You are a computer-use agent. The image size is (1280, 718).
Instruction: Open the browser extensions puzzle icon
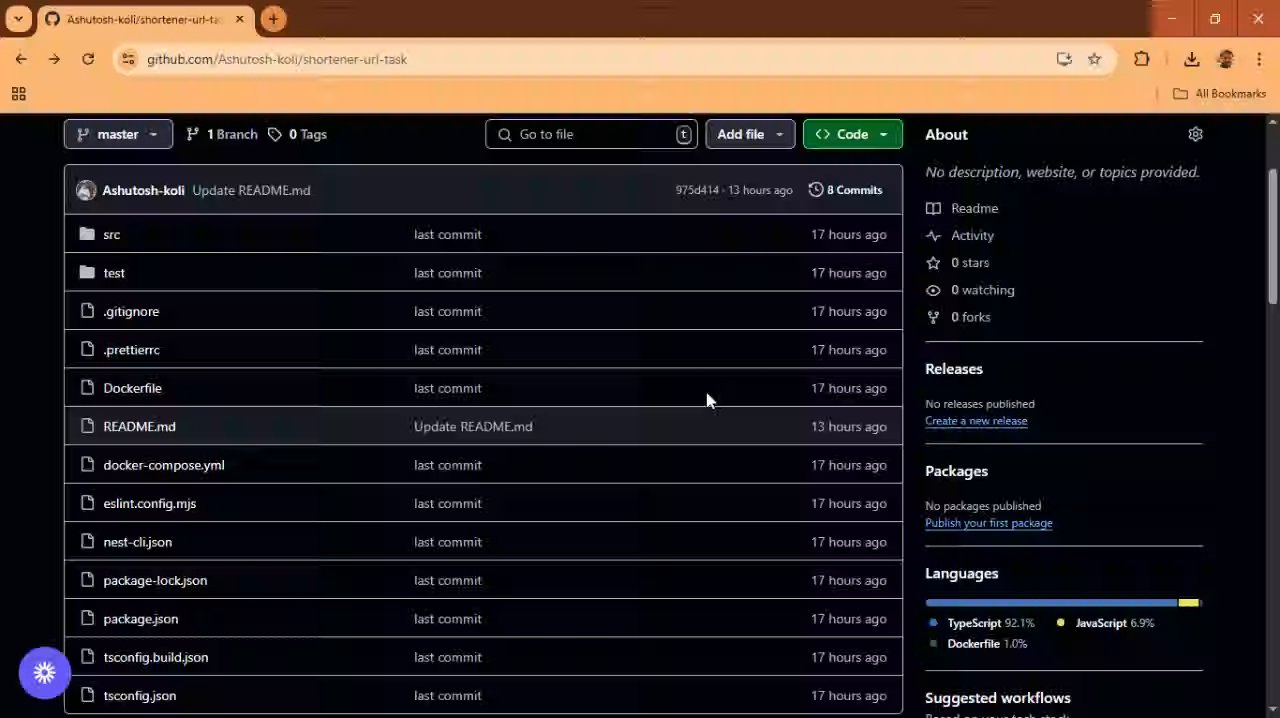pyautogui.click(x=1141, y=59)
